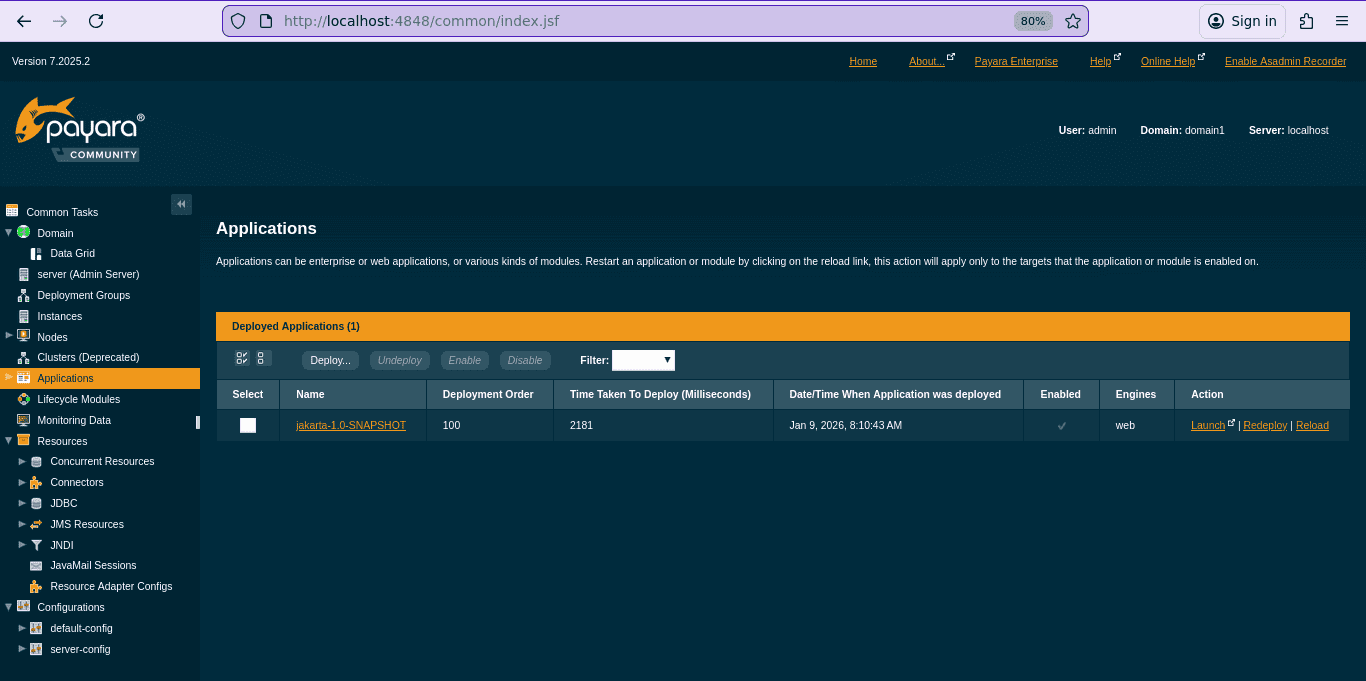Image resolution: width=1366 pixels, height=681 pixels.
Task: Reload the page using browser refresh icon
Action: click(x=96, y=21)
